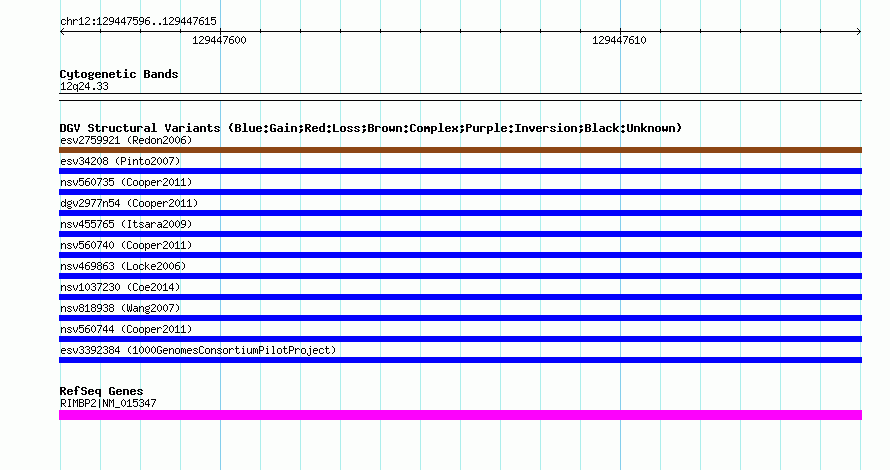Viewport: 890px width, 470px height.
Task: Click the 129447610 ruler position label
Action: 619,40
